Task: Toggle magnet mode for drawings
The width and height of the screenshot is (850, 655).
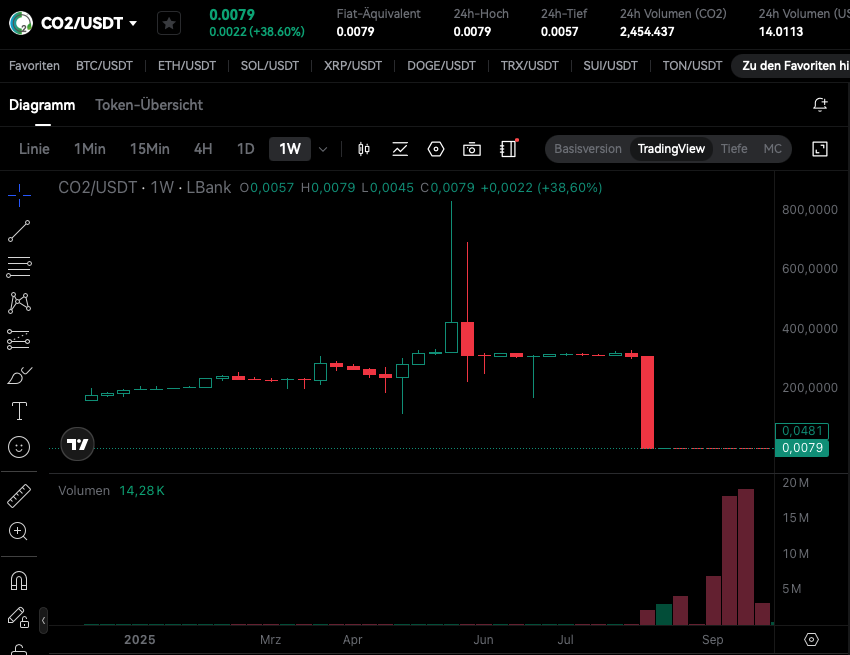Action: click(19, 581)
